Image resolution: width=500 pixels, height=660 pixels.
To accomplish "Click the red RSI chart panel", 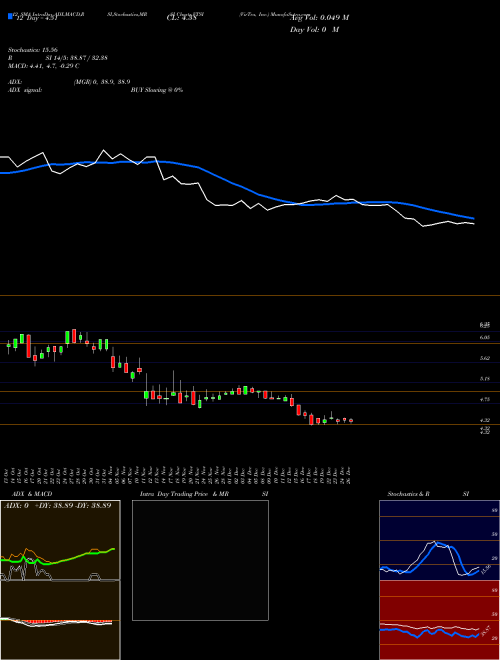I will [439, 620].
